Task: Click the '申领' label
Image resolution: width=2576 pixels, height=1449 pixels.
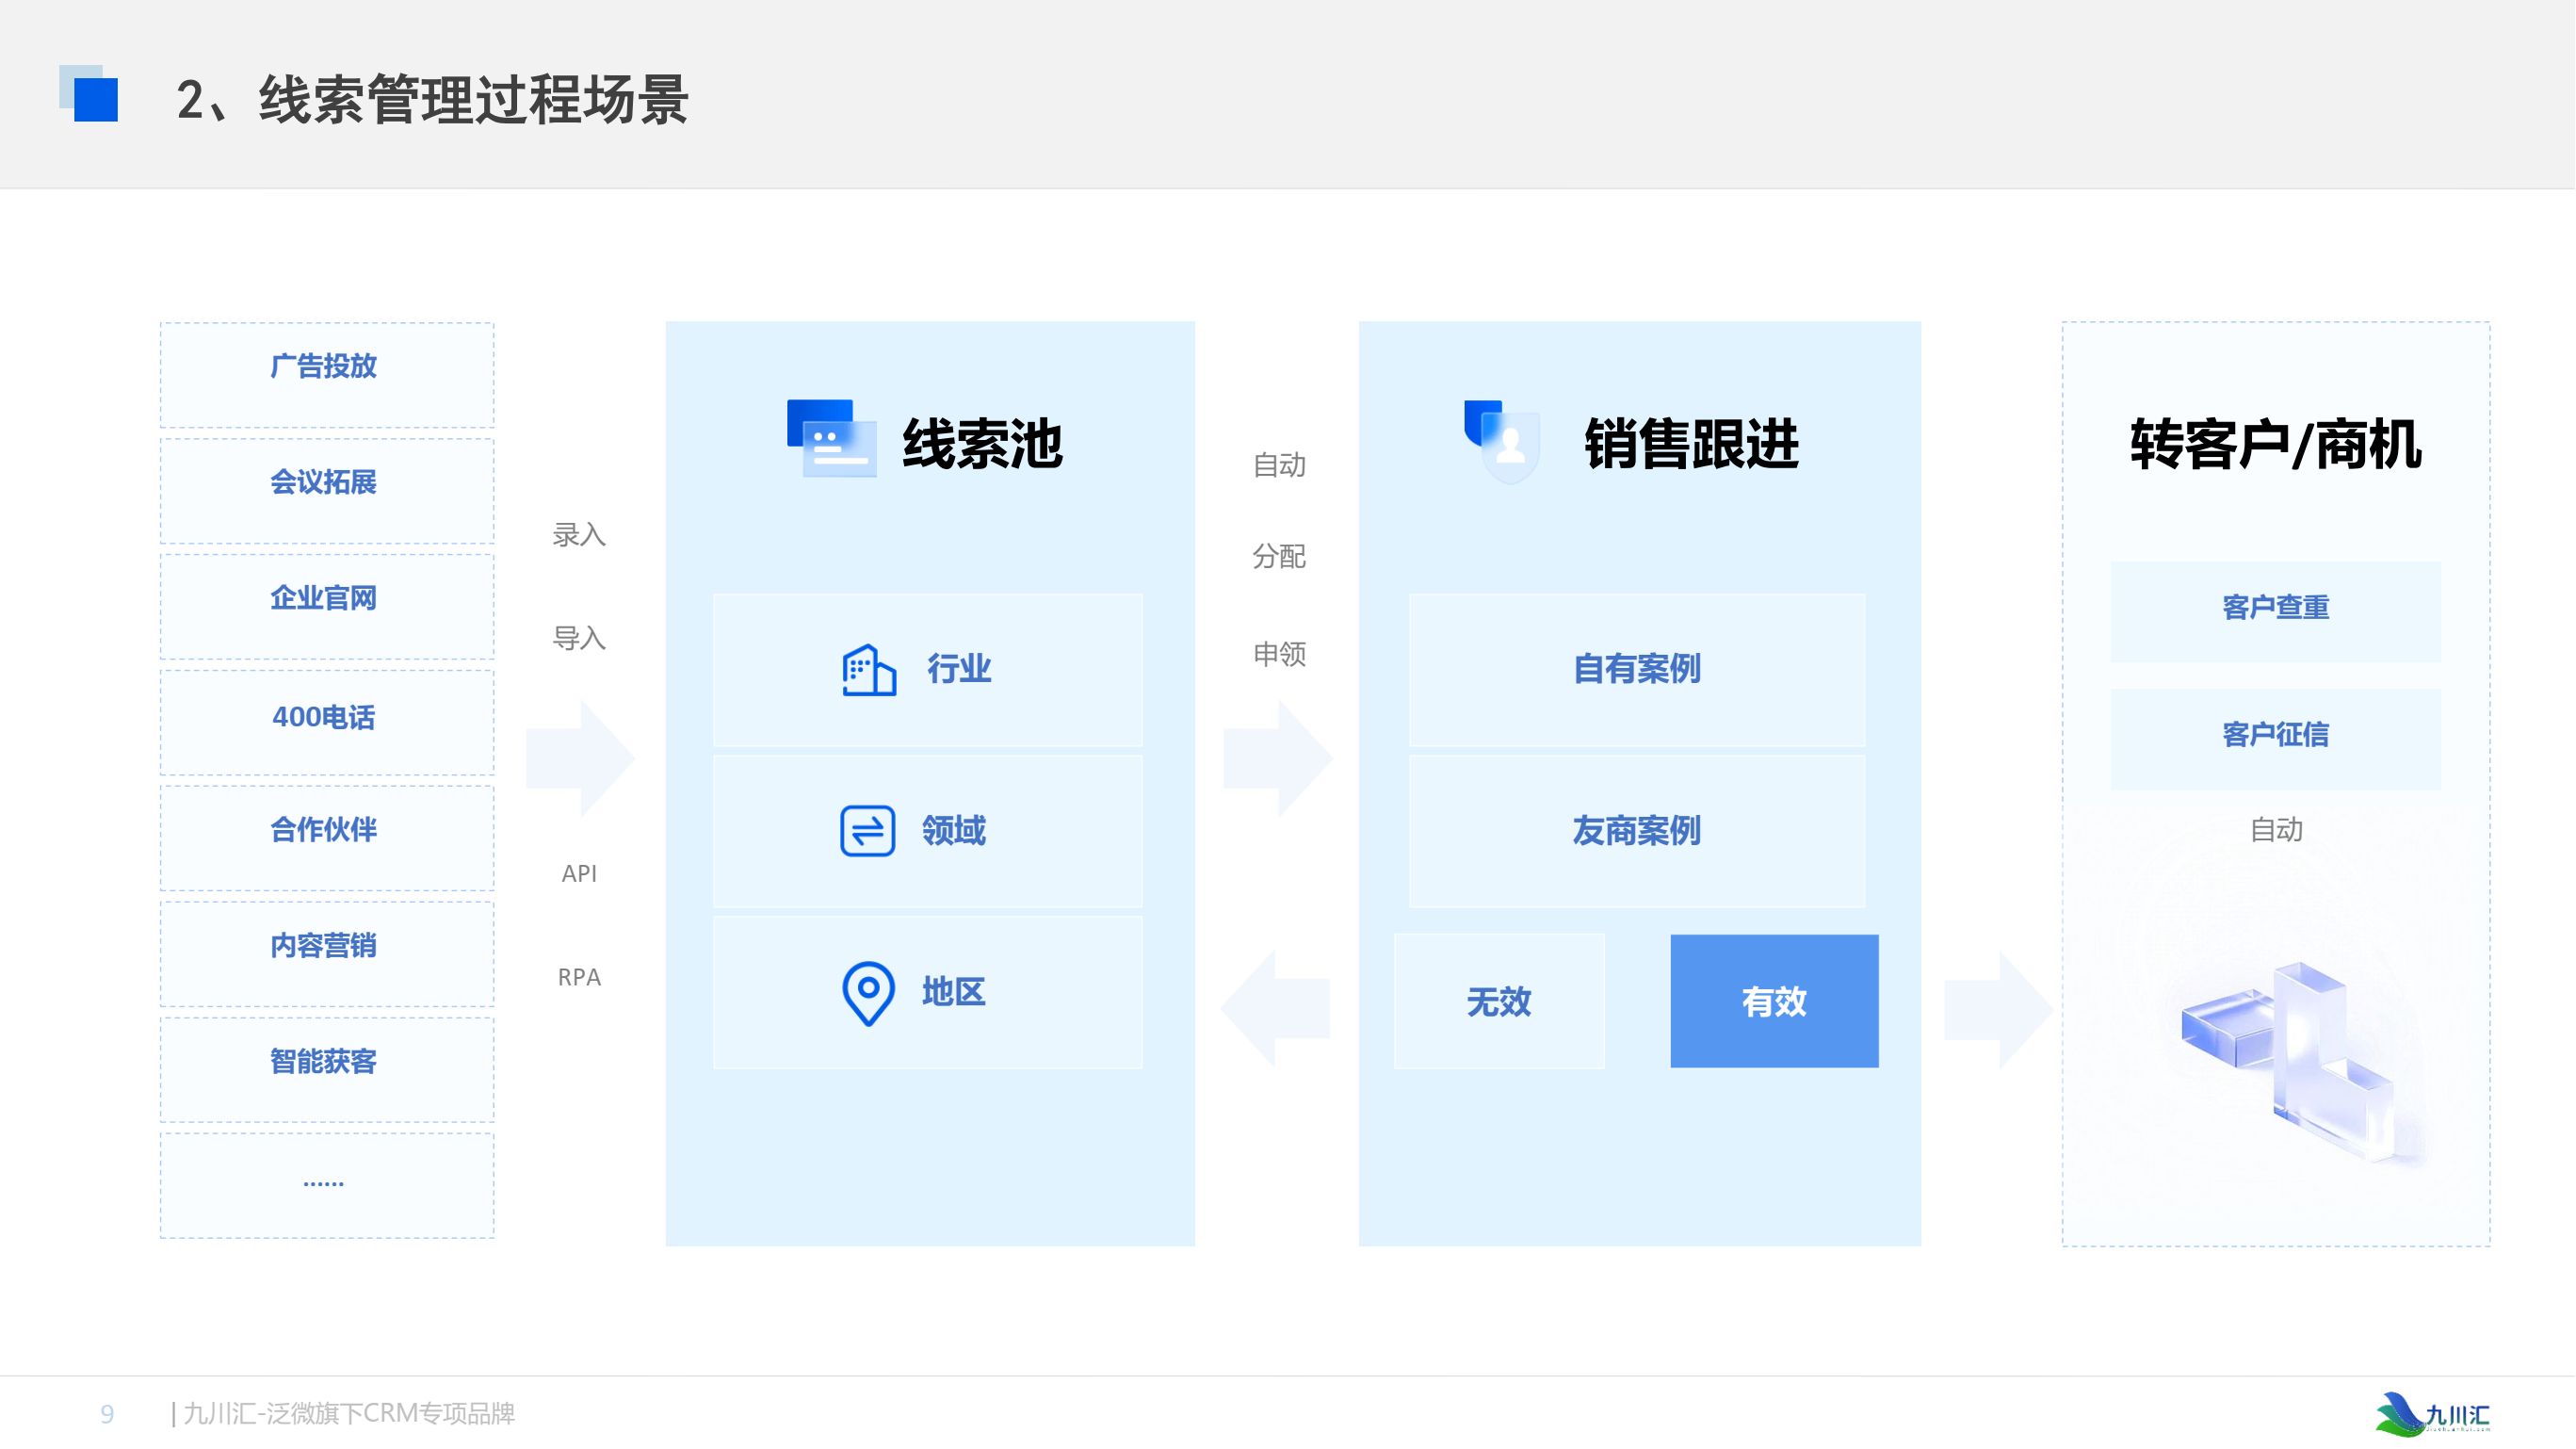Action: [x=1279, y=654]
